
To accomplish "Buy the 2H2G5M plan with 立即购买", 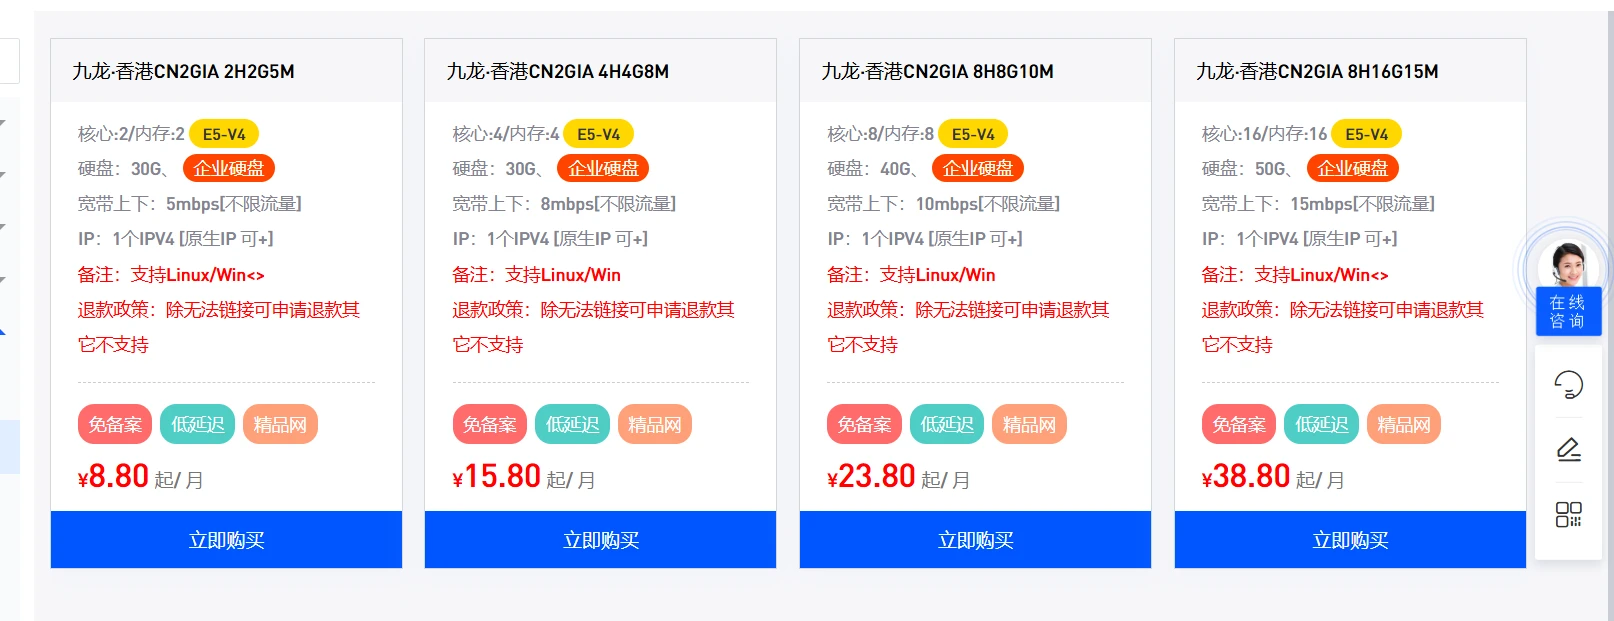I will [226, 540].
